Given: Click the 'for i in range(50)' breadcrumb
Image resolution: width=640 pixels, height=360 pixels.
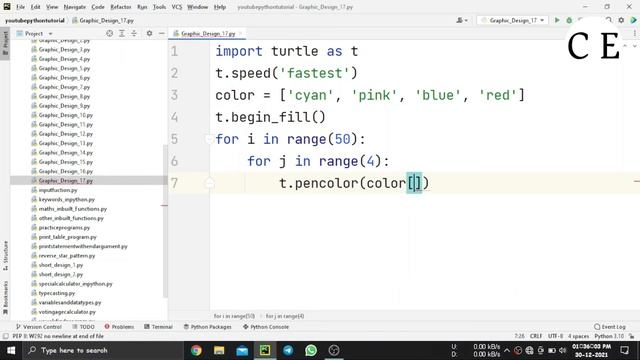Looking at the screenshot, I should tap(234, 316).
